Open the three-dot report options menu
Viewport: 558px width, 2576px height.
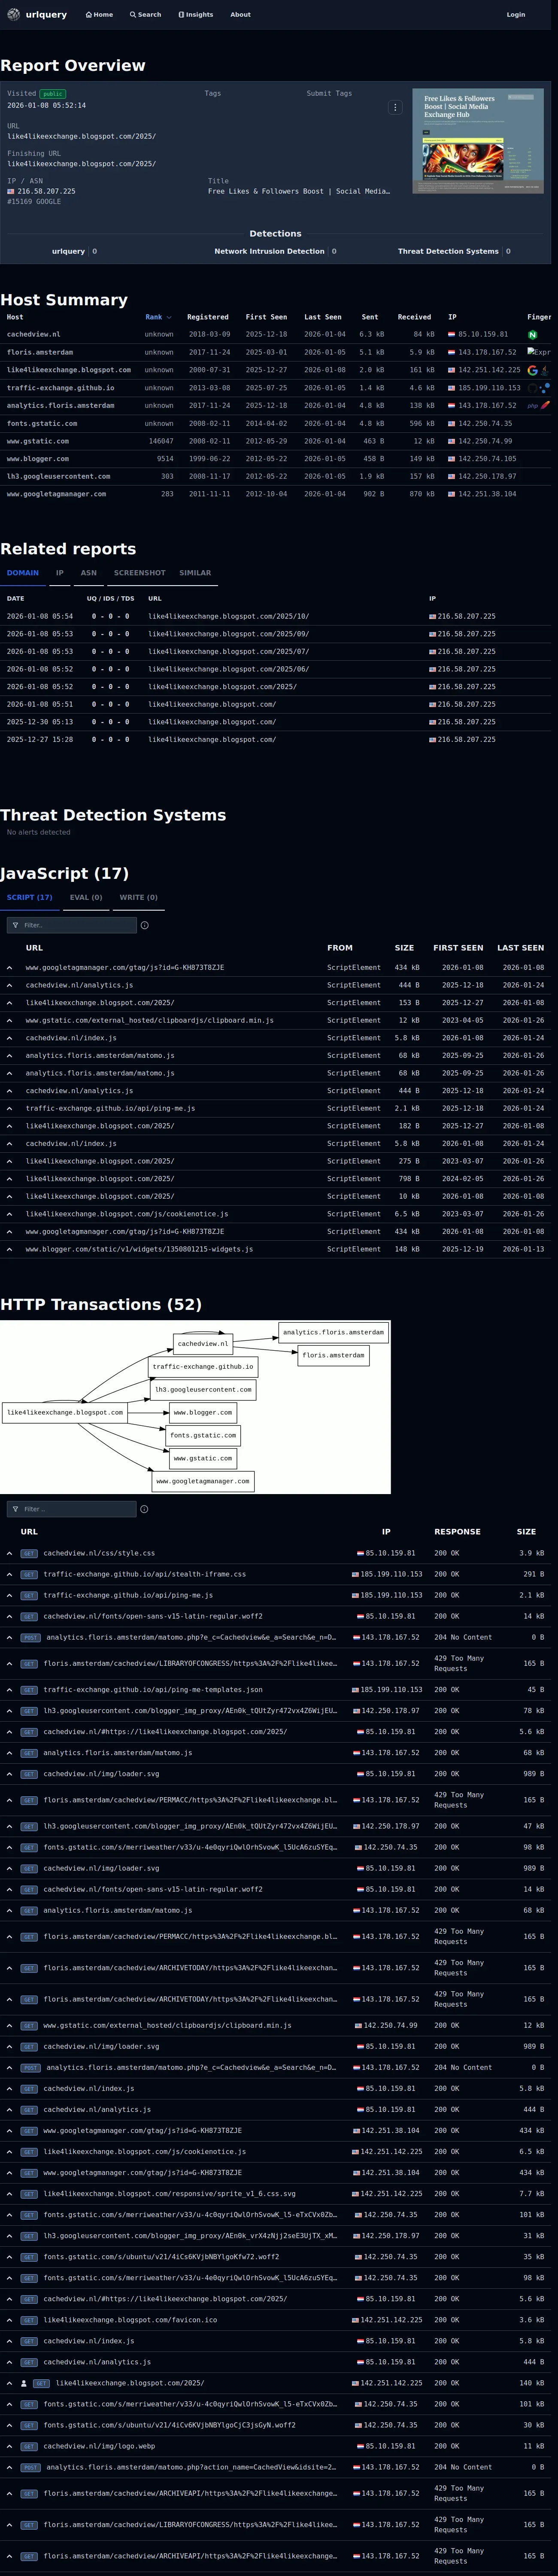tap(395, 107)
